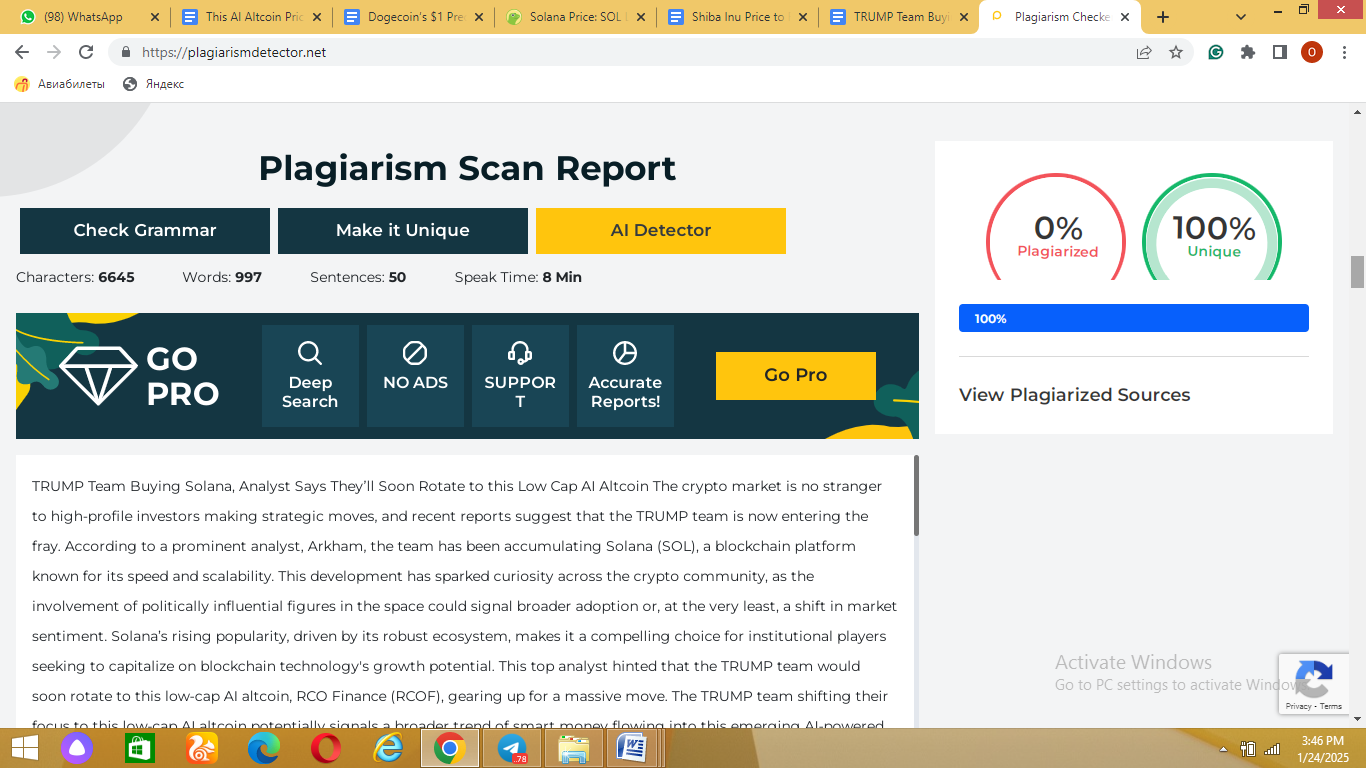Click the Plagiarism Scan Report heading
The image size is (1366, 768).
[x=467, y=168]
